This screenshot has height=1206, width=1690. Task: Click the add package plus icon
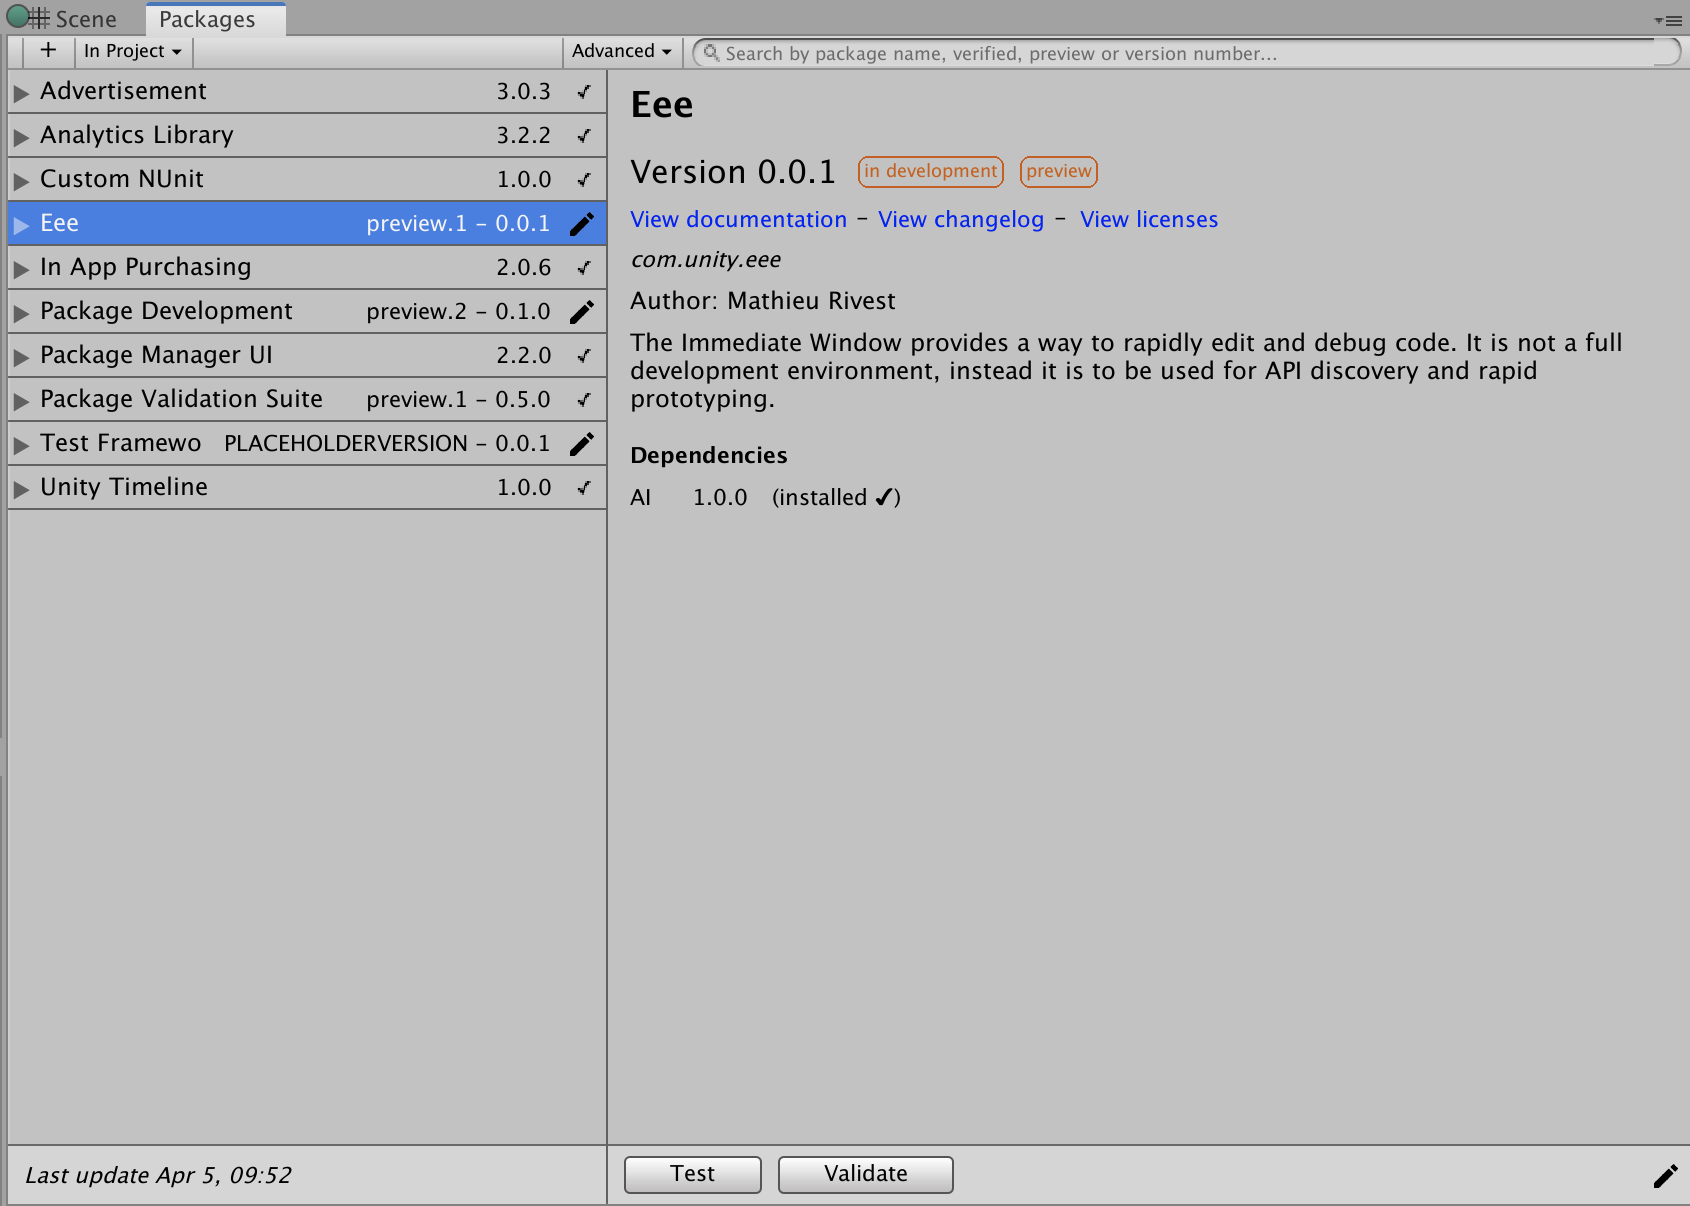47,51
